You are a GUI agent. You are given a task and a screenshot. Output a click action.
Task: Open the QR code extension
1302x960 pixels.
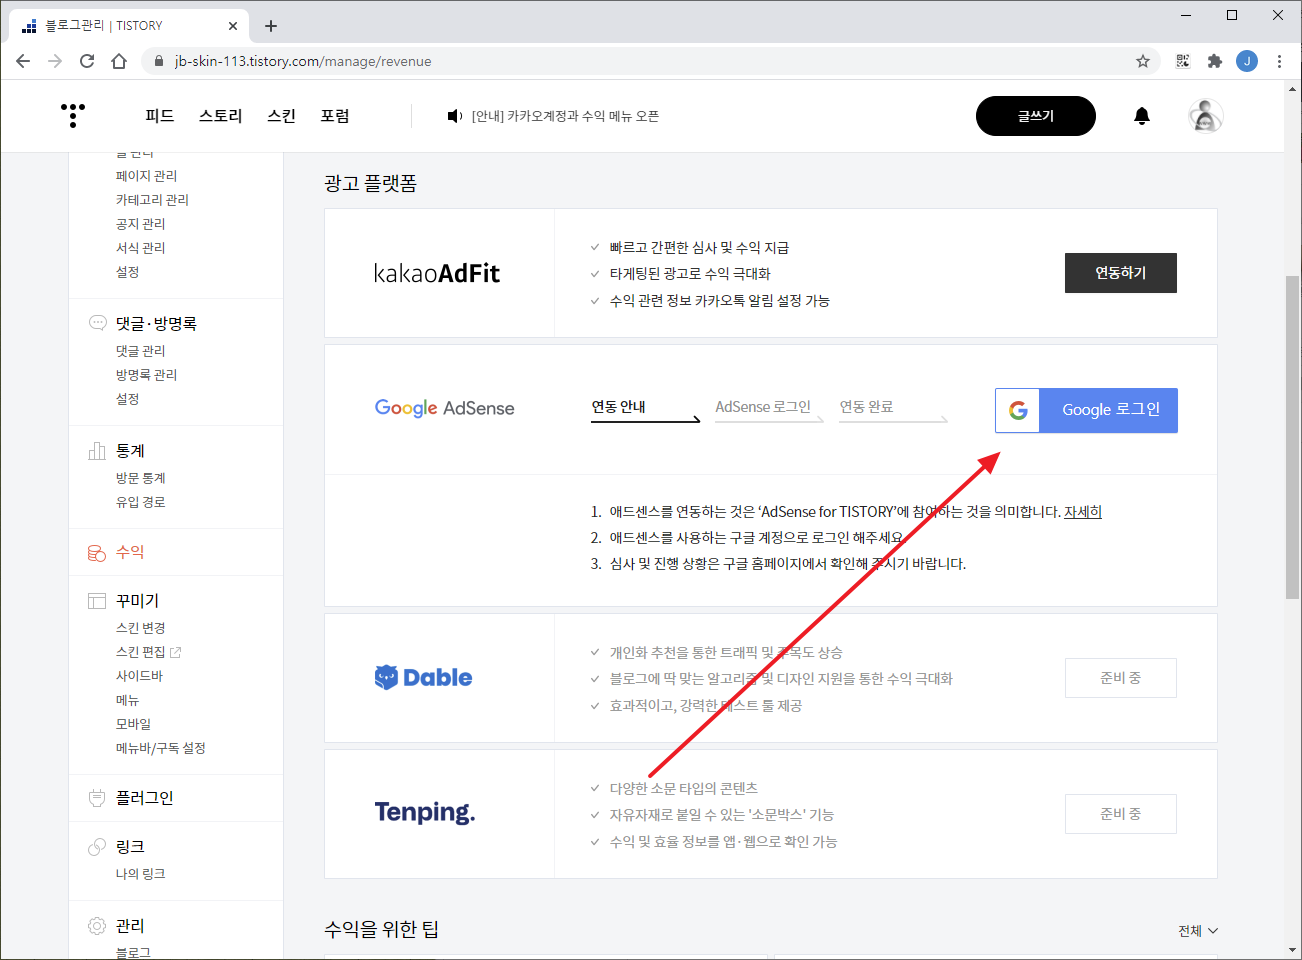coord(1183,61)
